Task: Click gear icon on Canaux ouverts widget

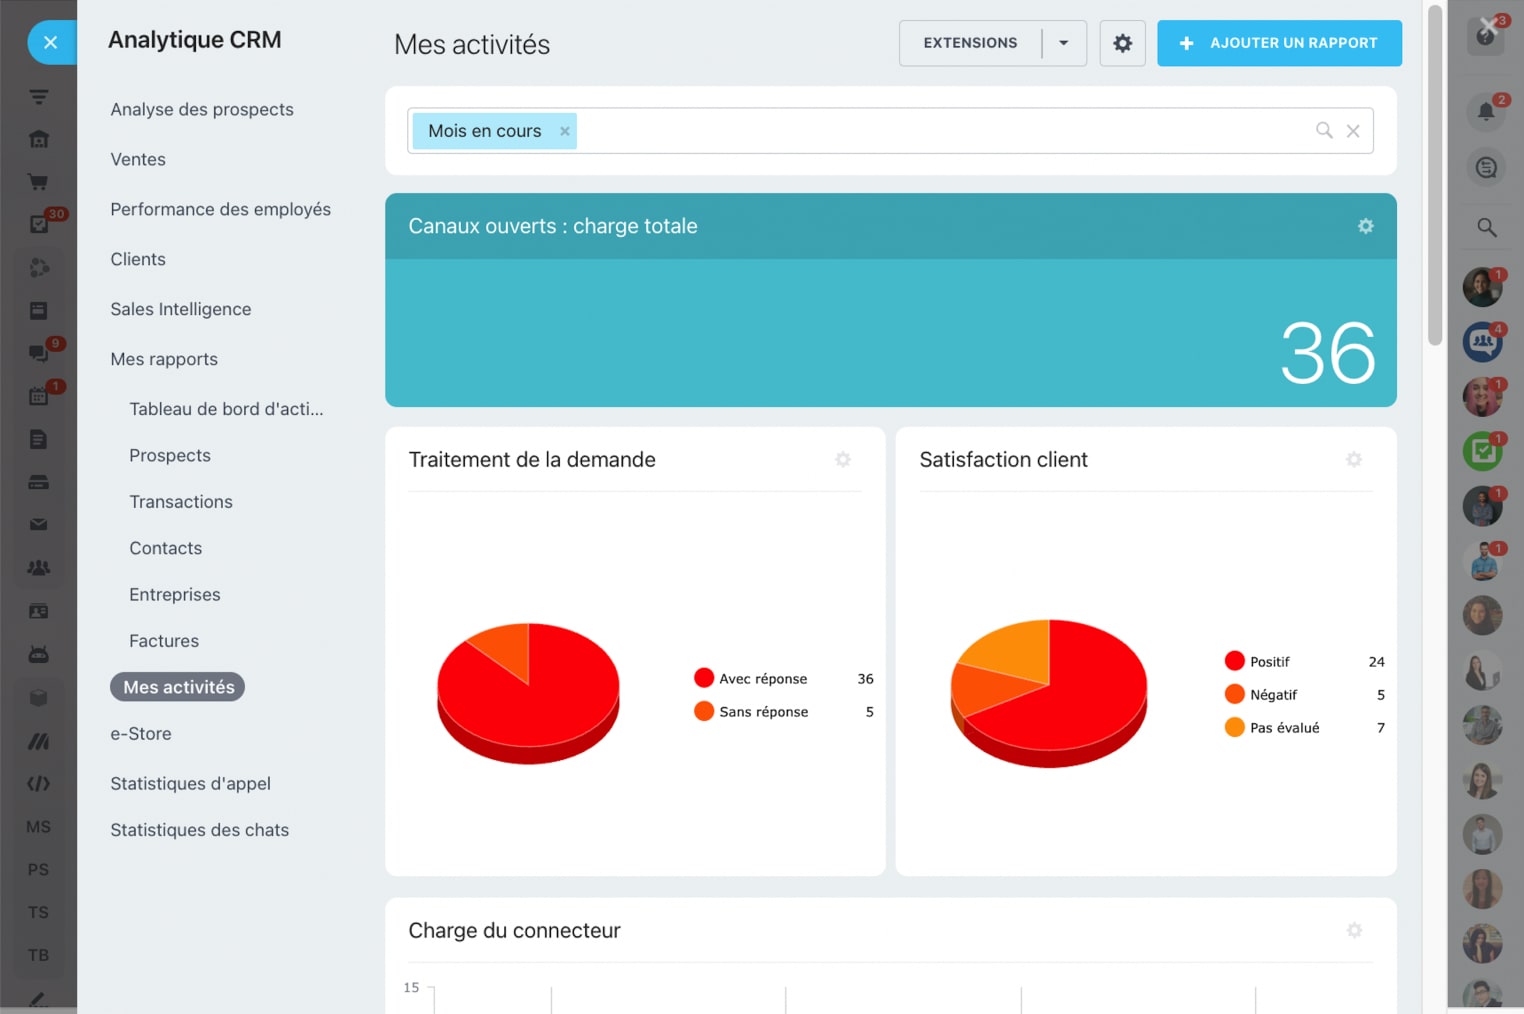Action: coord(1365,226)
